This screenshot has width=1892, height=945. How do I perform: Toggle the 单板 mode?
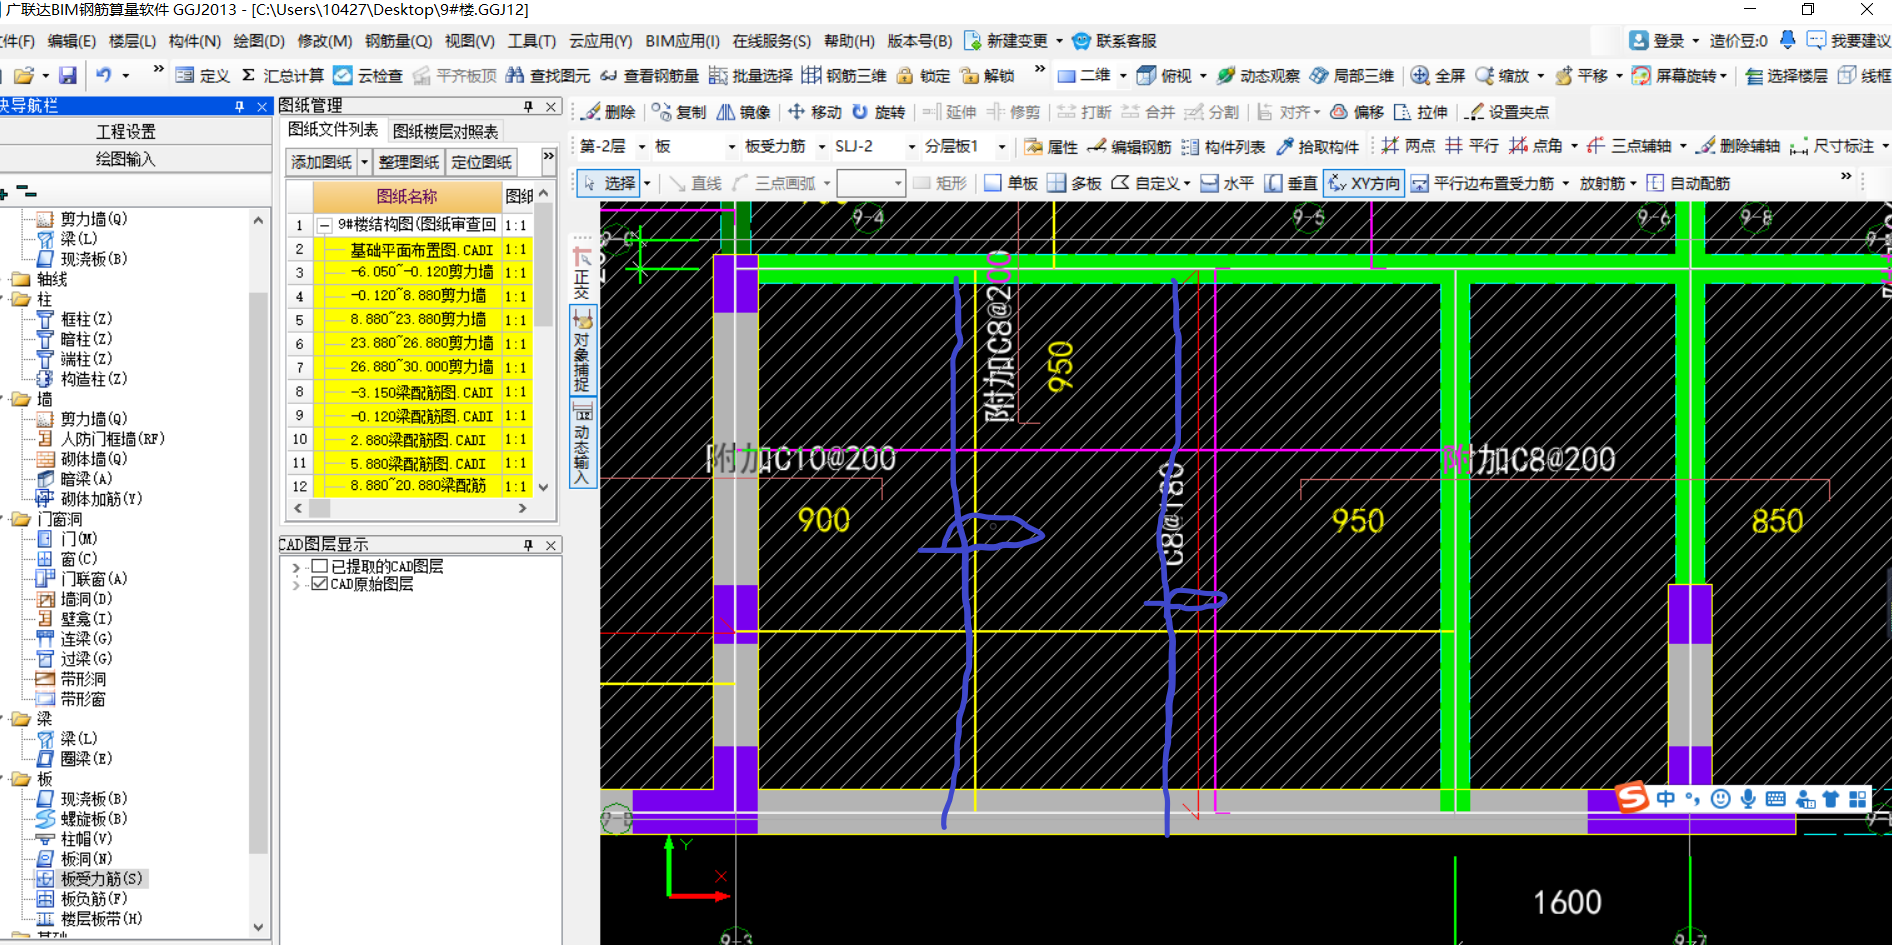pyautogui.click(x=1011, y=183)
